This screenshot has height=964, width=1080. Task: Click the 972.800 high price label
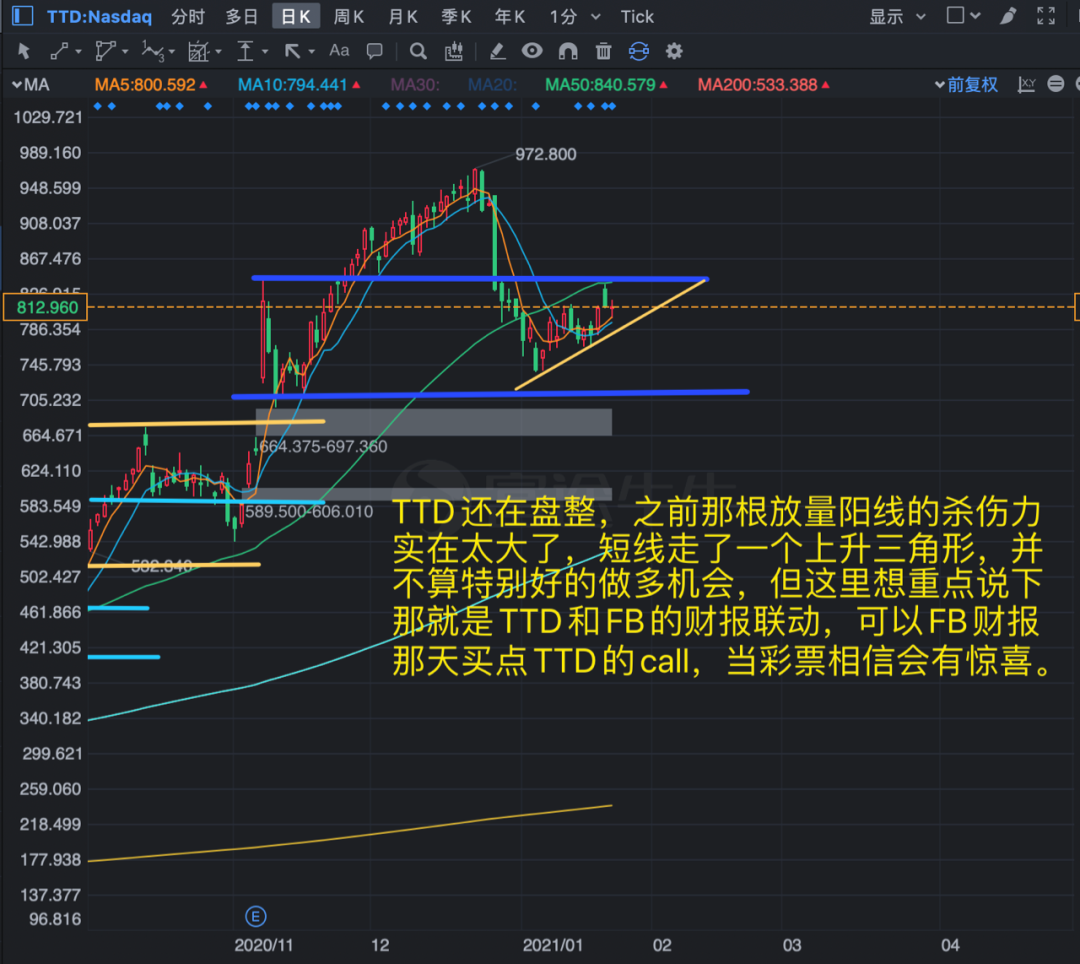click(x=546, y=154)
